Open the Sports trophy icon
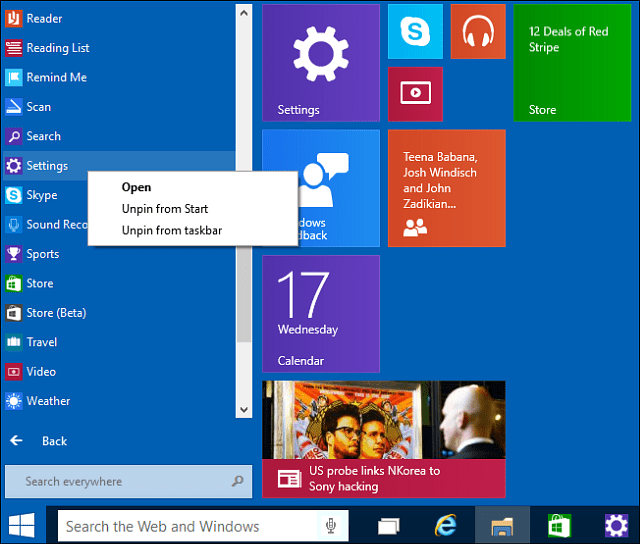The image size is (640, 544). [x=13, y=254]
